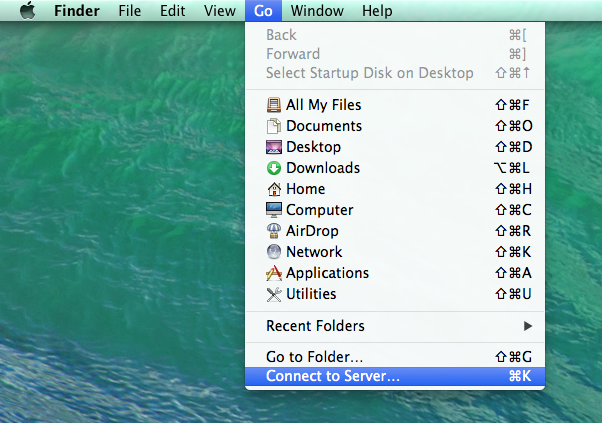Screen dimensions: 602x423
Task: Expand the Recent Folders submenu arrow
Action: click(x=528, y=326)
